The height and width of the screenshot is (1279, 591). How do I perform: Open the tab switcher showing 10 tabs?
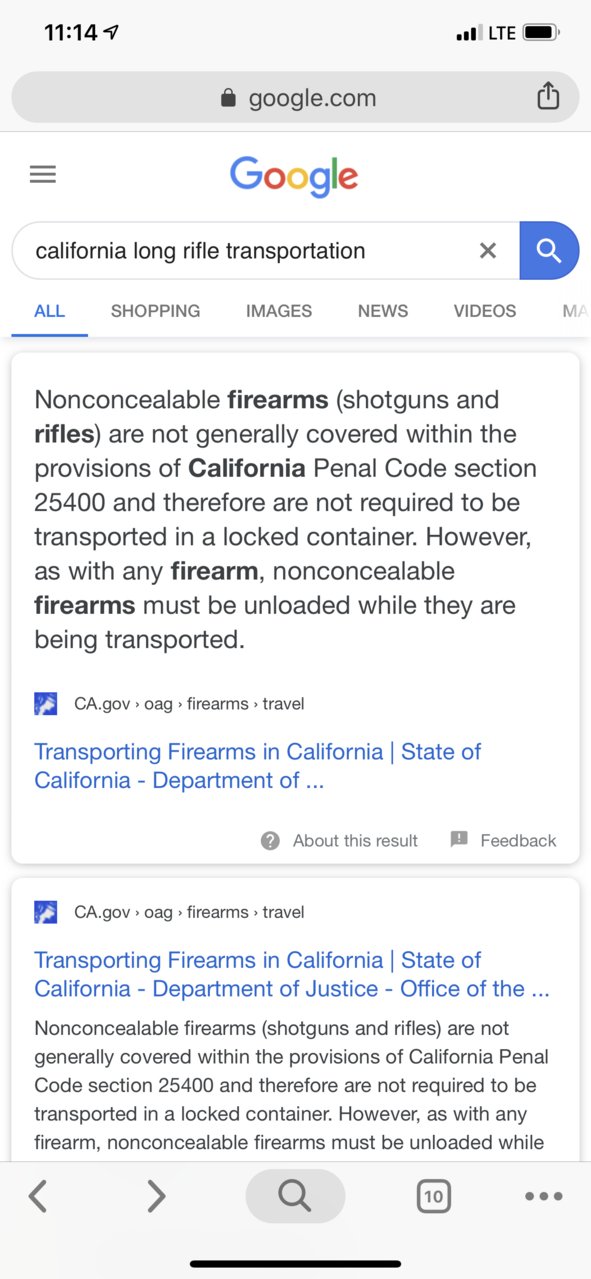coord(433,1195)
